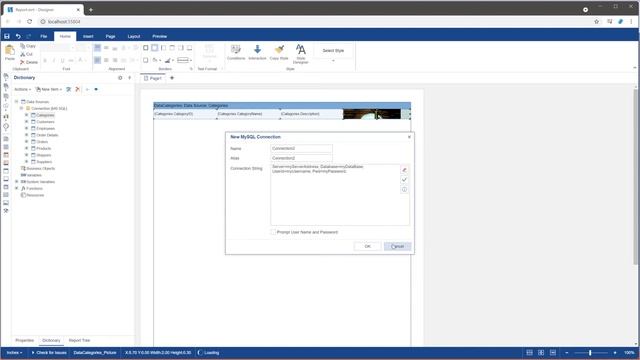640x360 pixels.
Task: Switch to the Insert ribbon tab
Action: pyautogui.click(x=88, y=36)
